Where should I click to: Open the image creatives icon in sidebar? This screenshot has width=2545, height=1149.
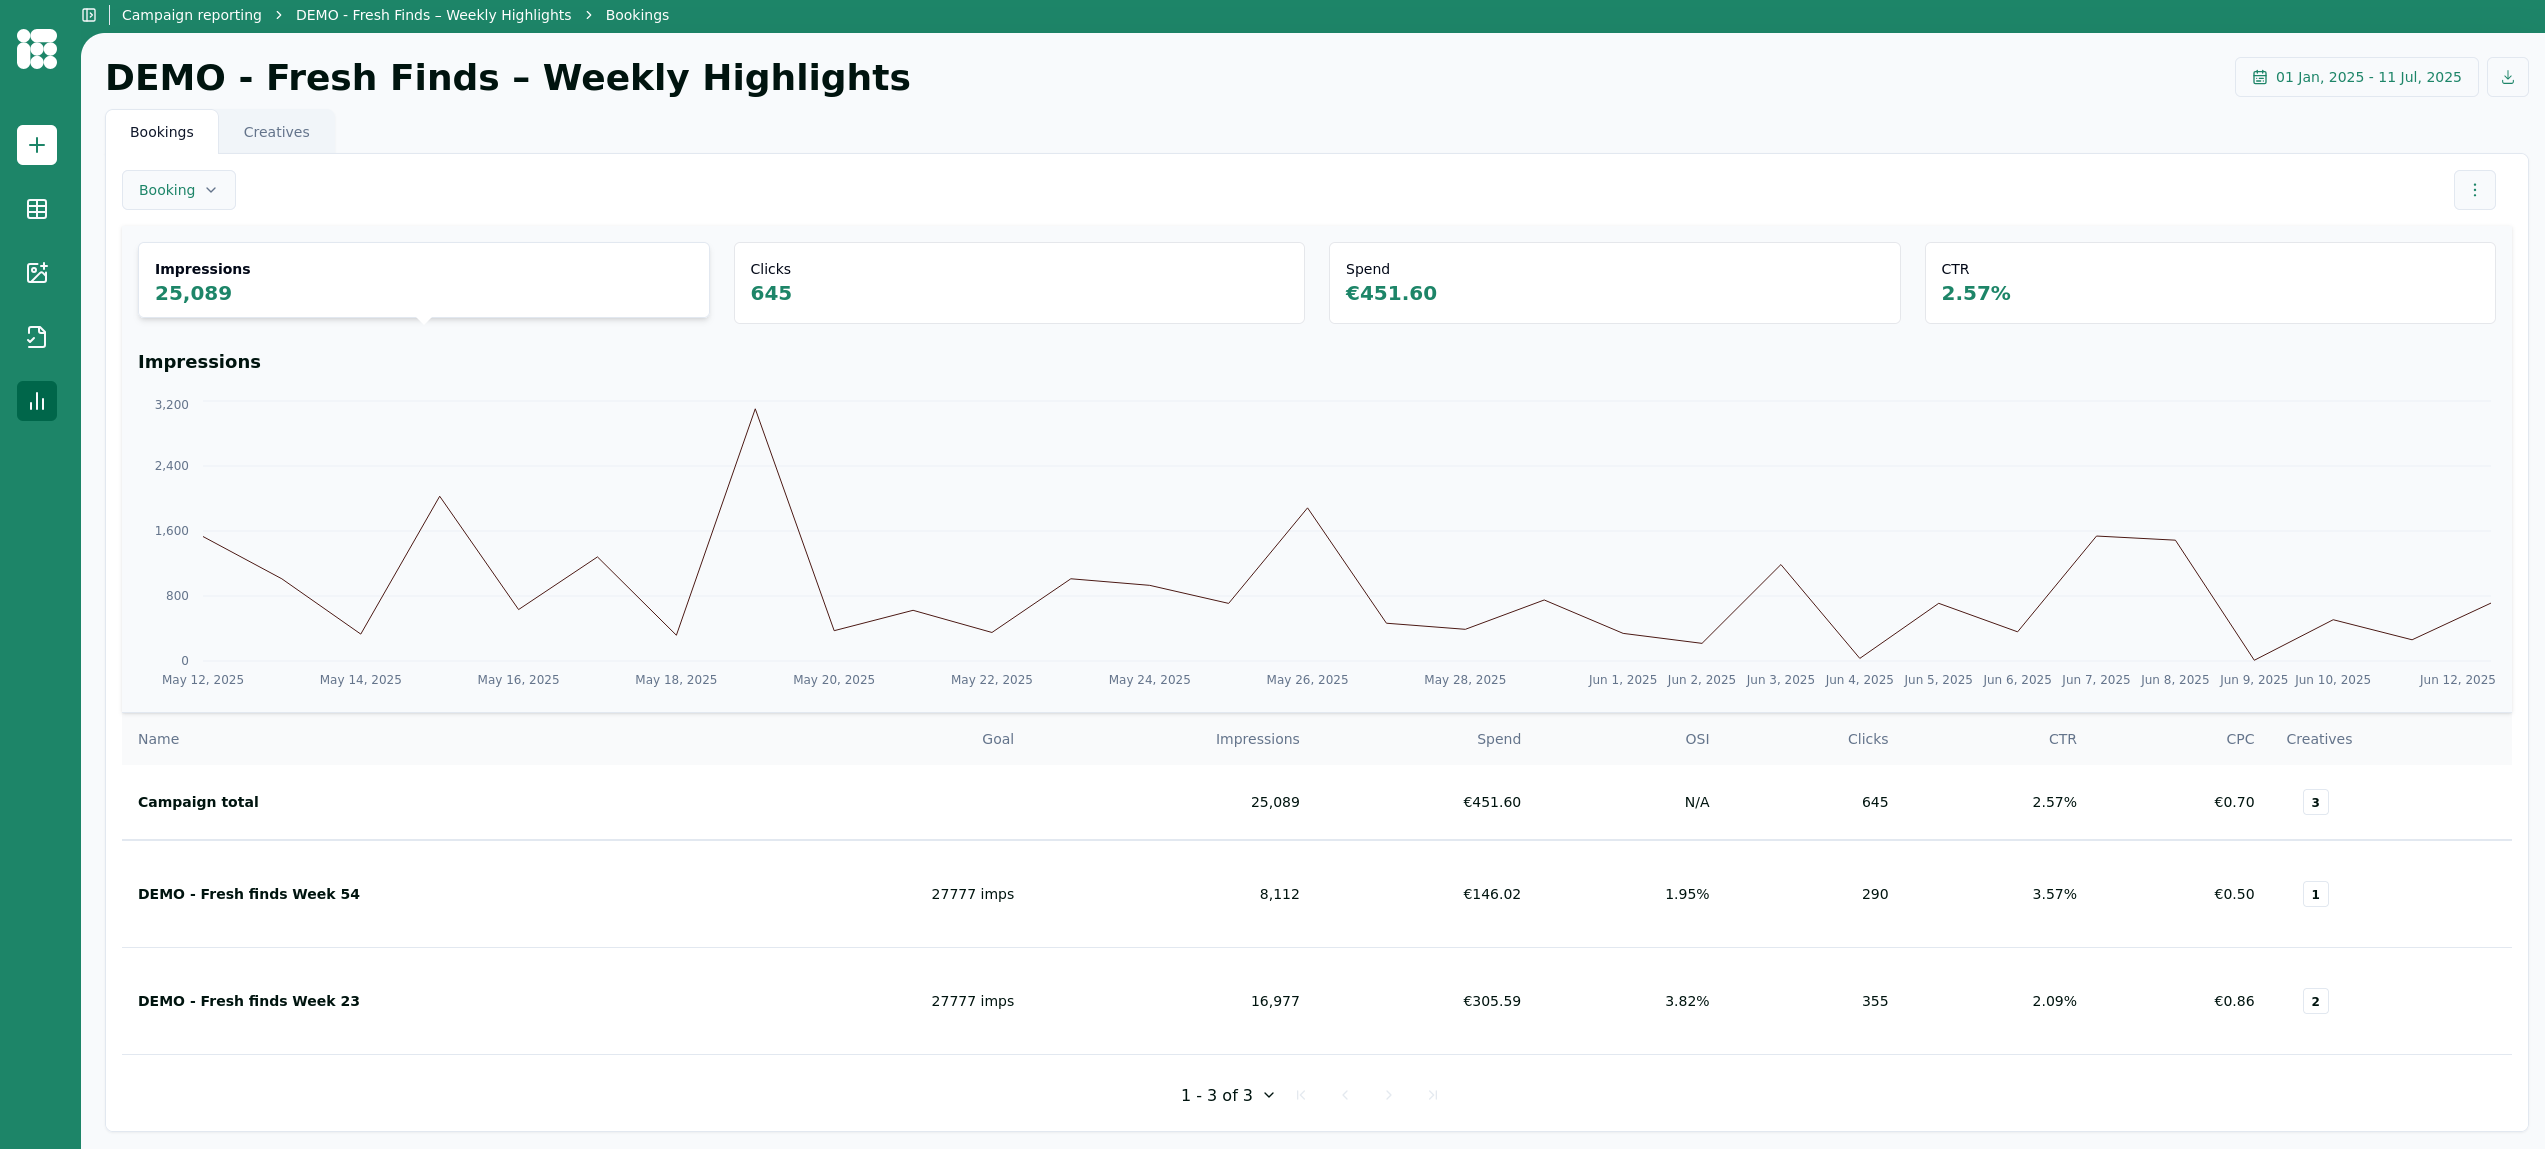(37, 273)
